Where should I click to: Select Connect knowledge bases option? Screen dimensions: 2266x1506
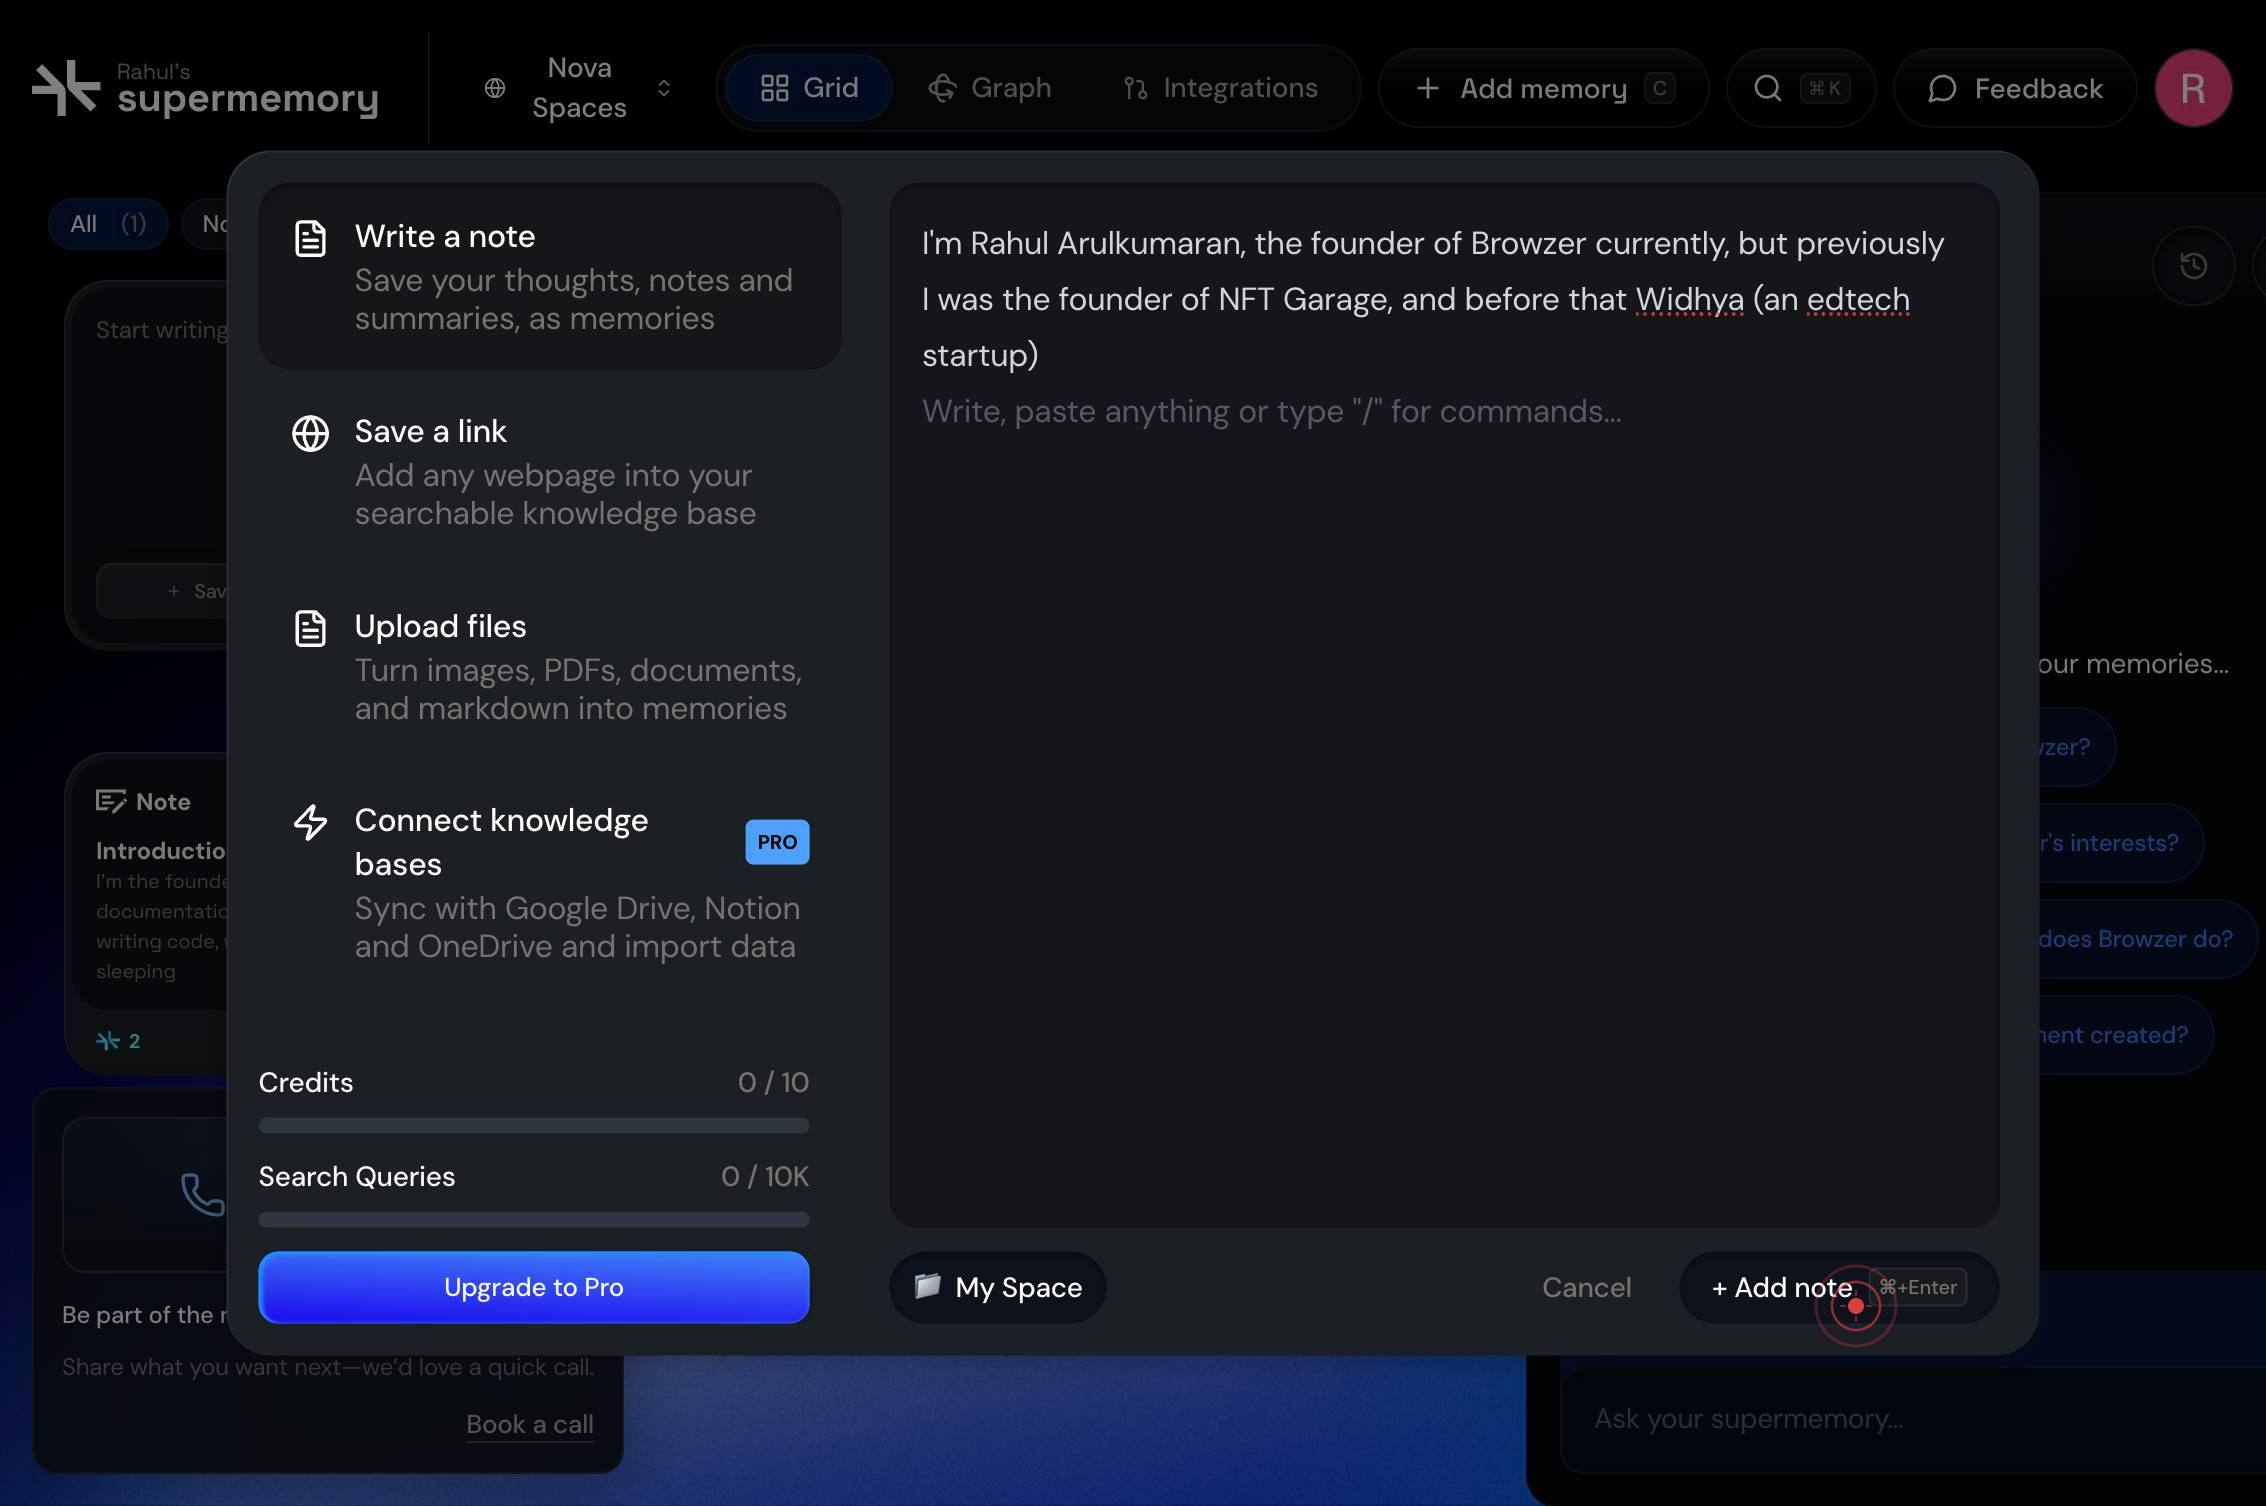coord(549,882)
